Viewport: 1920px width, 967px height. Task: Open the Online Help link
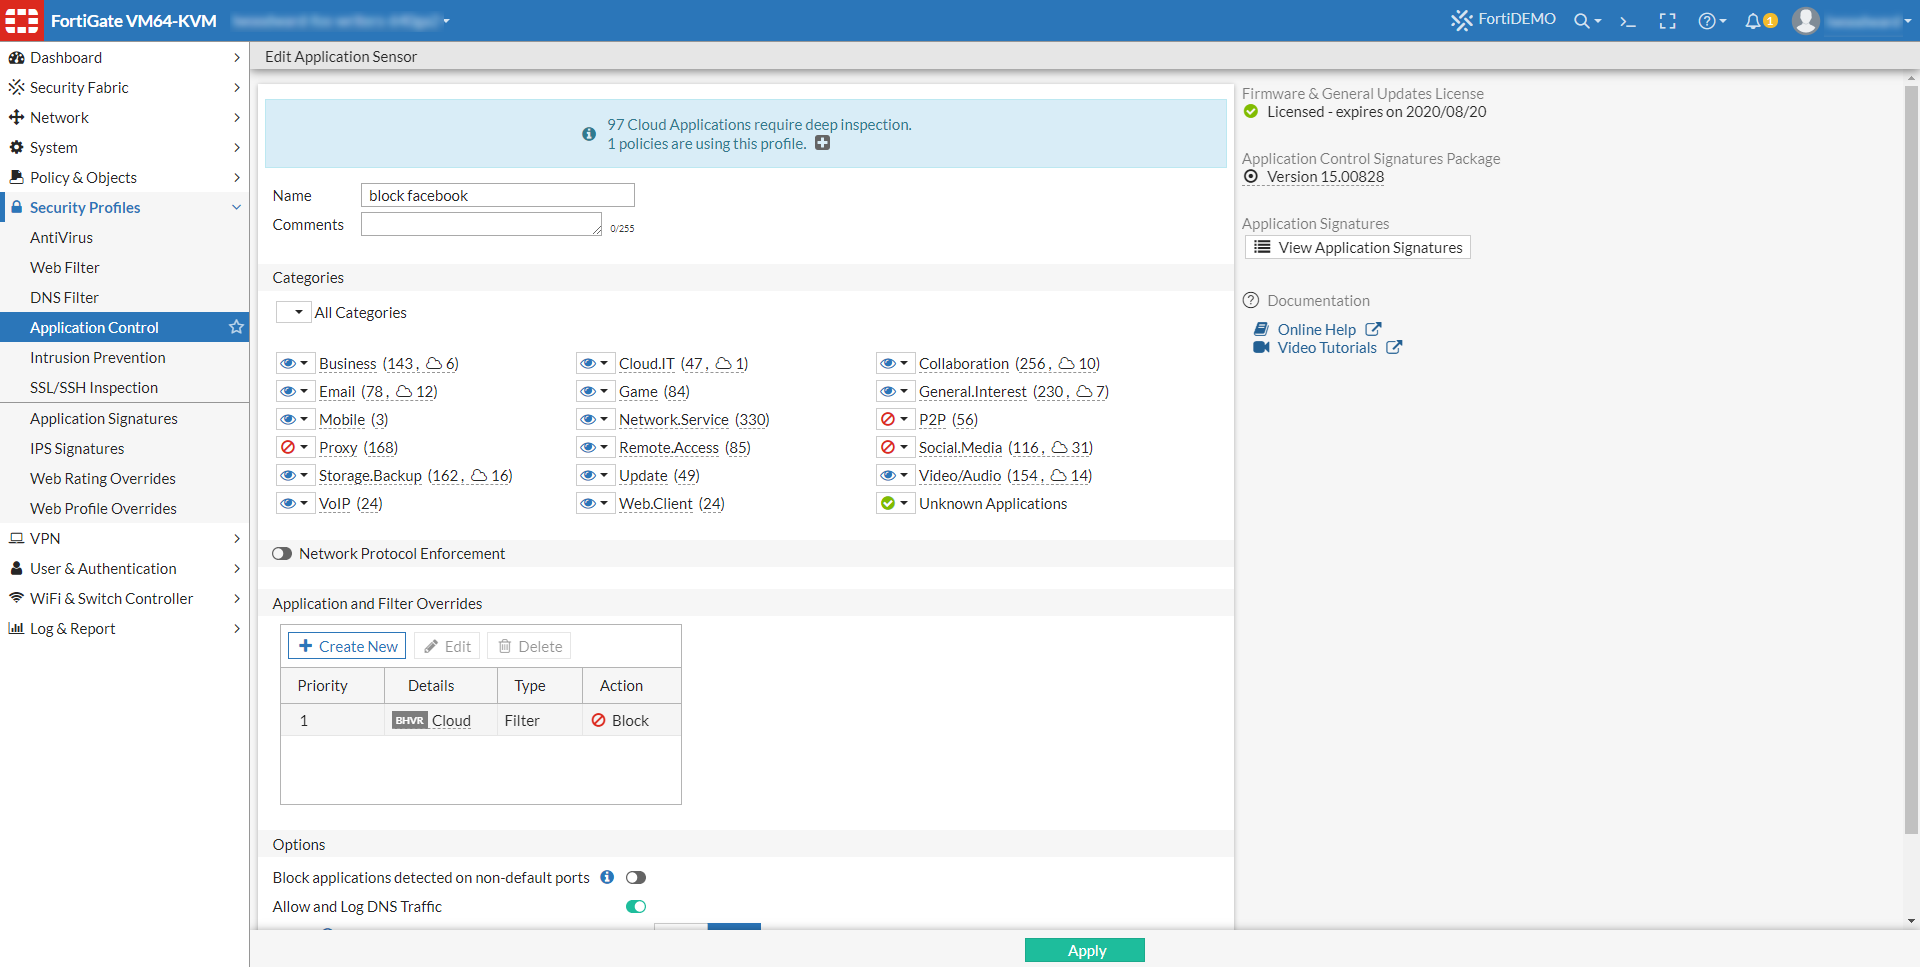1316,329
